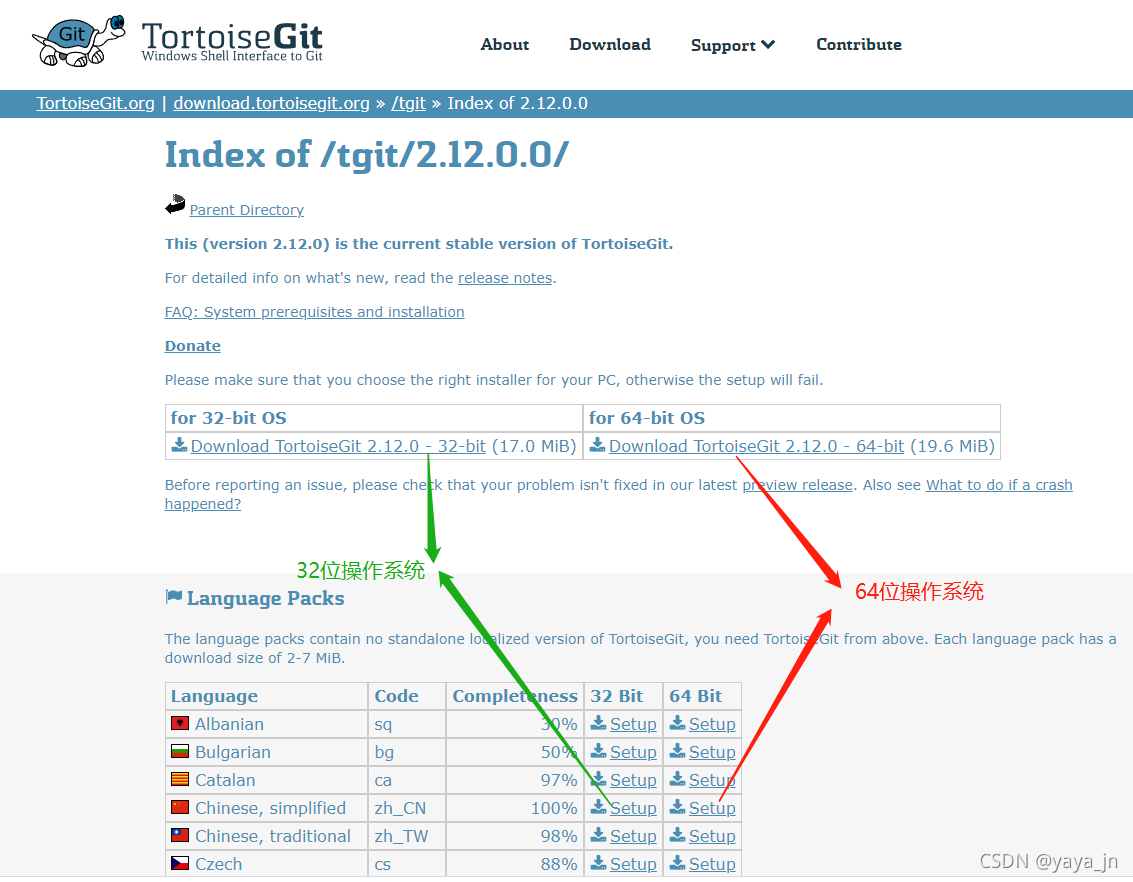Click download icon for Chinese traditional 64 Bit
This screenshot has height=882, width=1133.
677,835
